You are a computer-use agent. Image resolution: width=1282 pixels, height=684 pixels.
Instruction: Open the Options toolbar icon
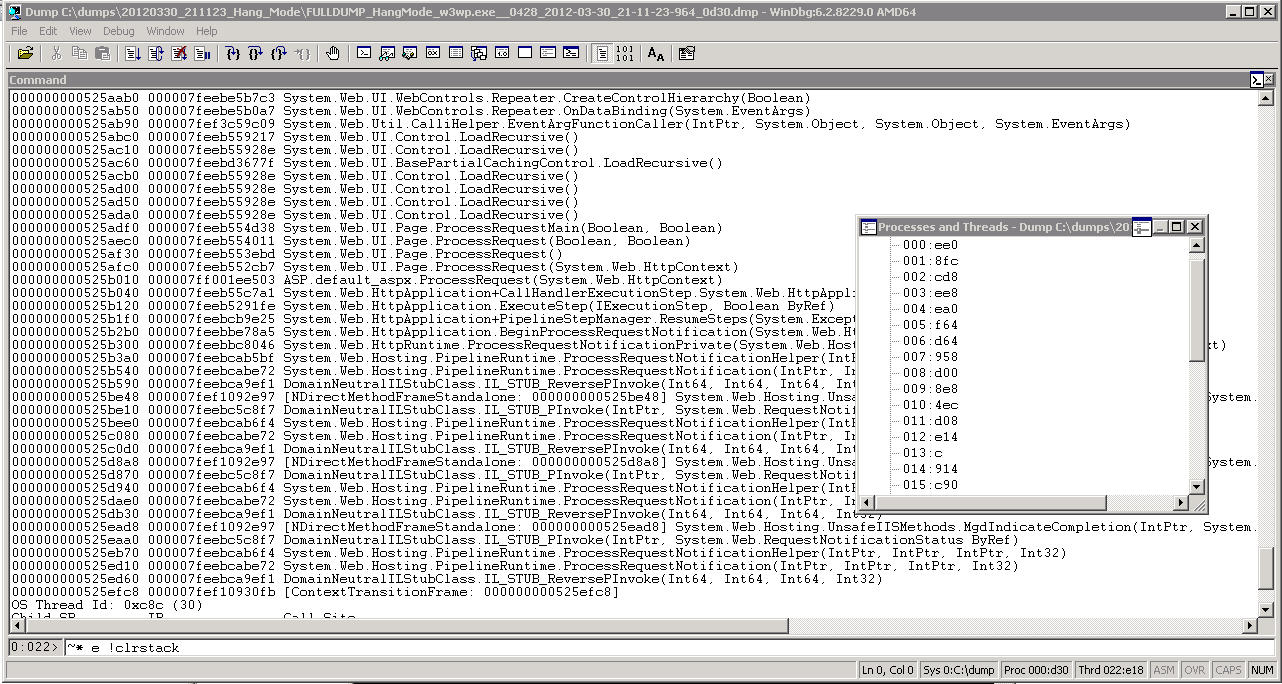pyautogui.click(x=686, y=53)
